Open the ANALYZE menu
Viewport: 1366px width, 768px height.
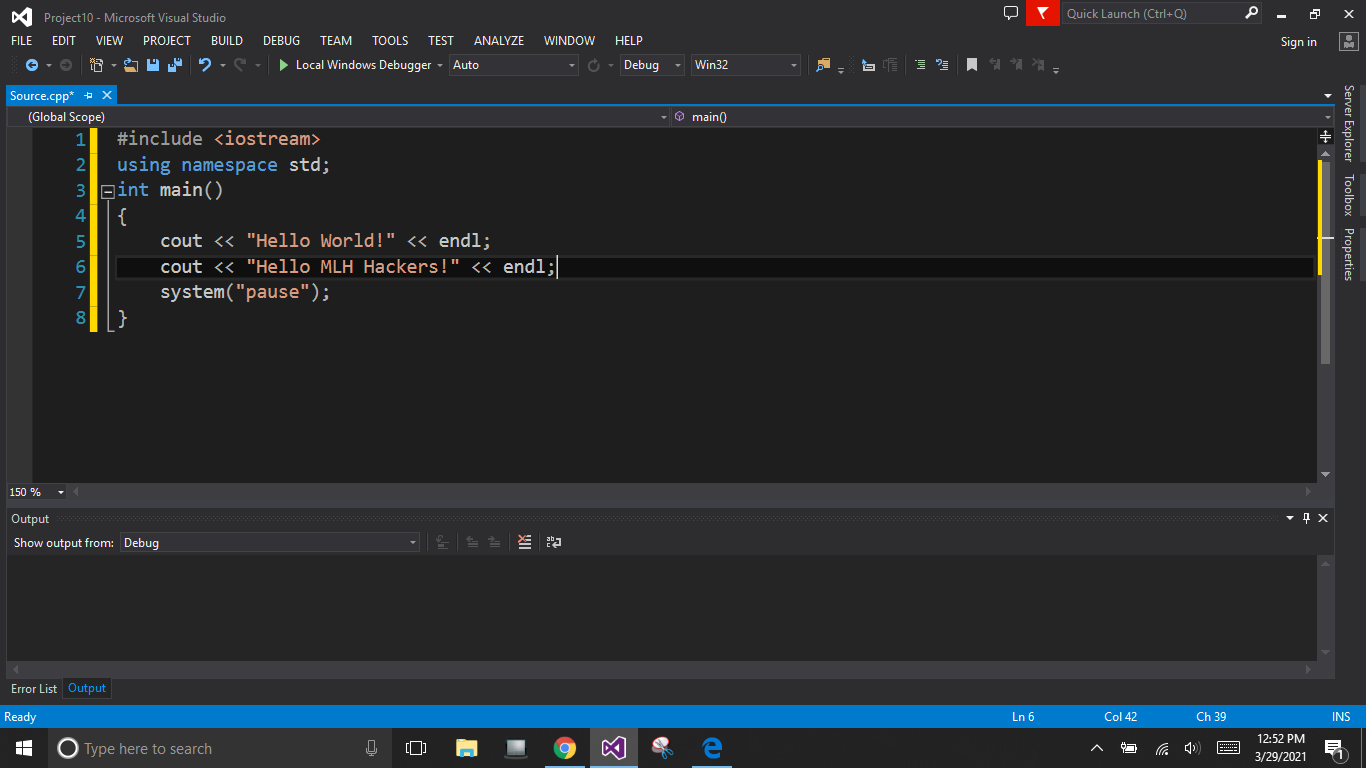499,41
